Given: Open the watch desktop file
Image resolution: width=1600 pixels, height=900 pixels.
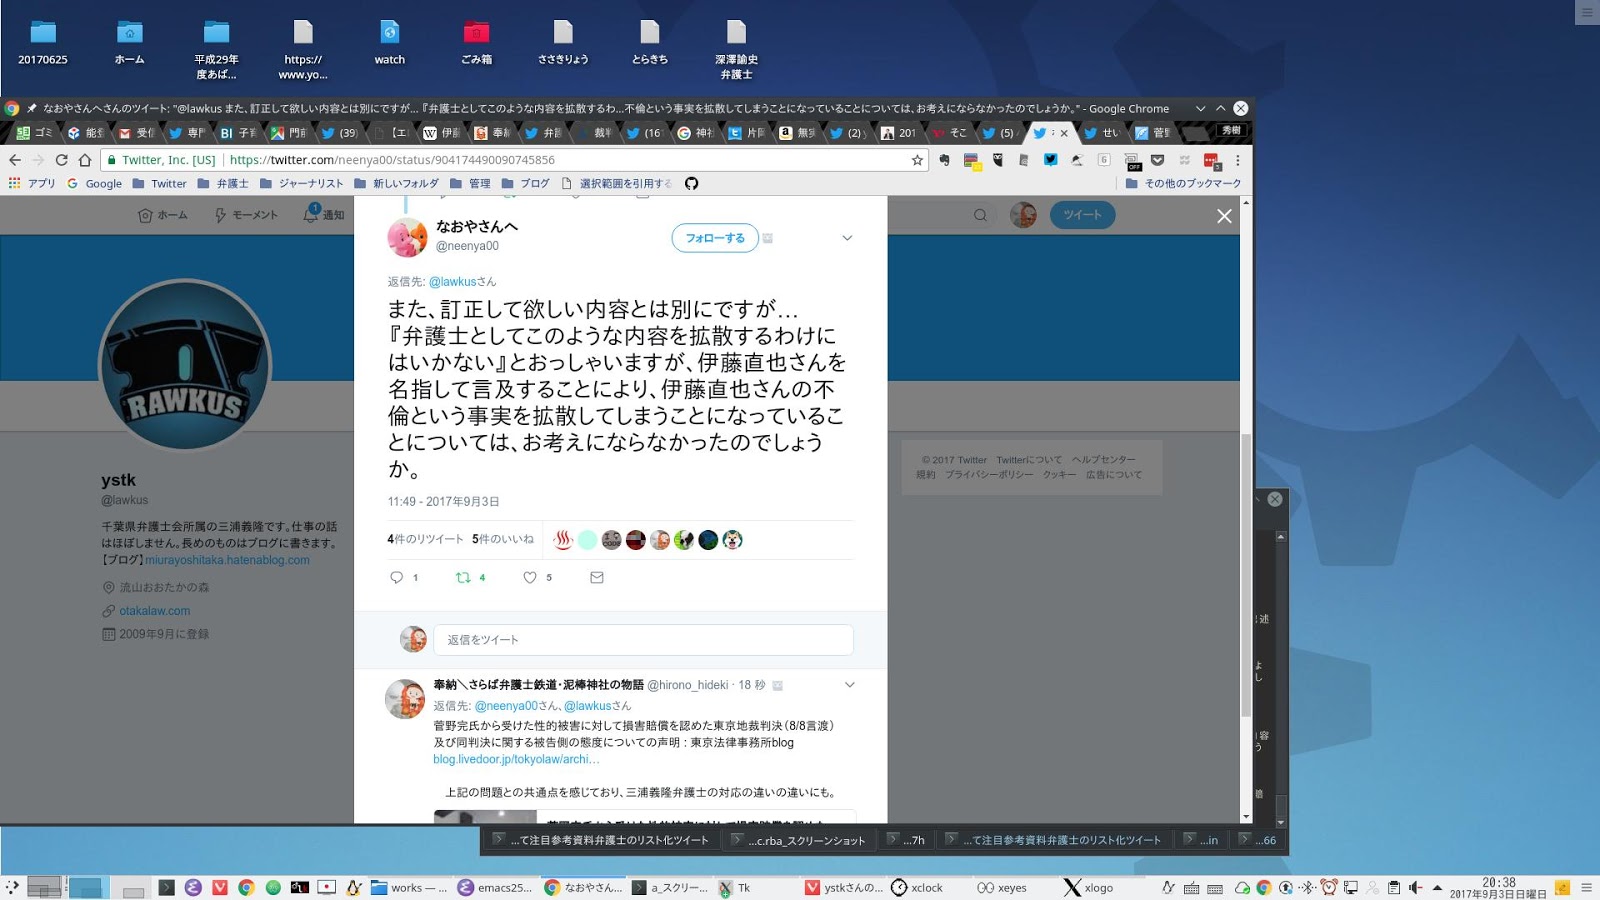Looking at the screenshot, I should pyautogui.click(x=390, y=43).
